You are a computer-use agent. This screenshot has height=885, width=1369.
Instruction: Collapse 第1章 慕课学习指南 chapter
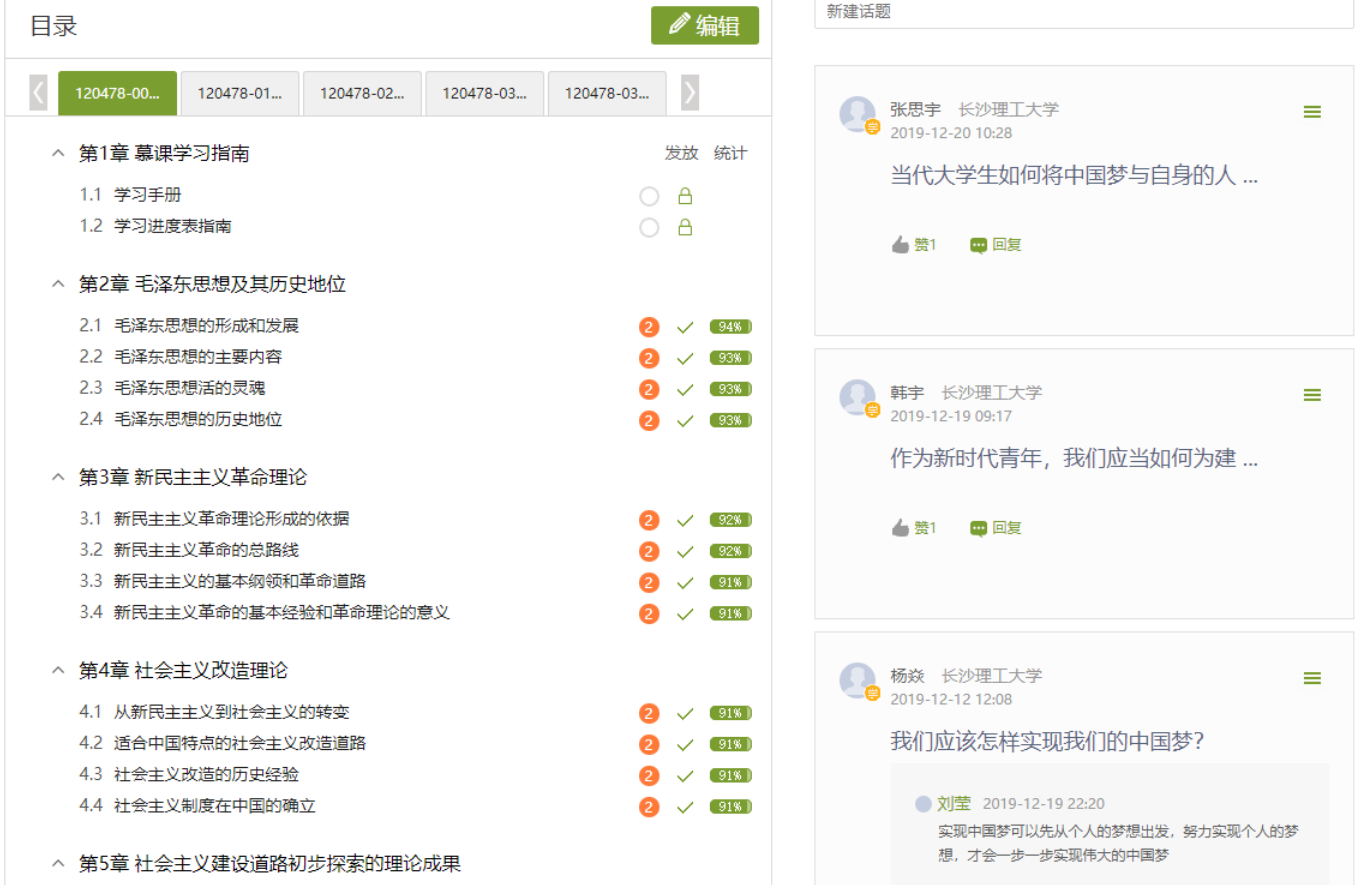[57, 153]
